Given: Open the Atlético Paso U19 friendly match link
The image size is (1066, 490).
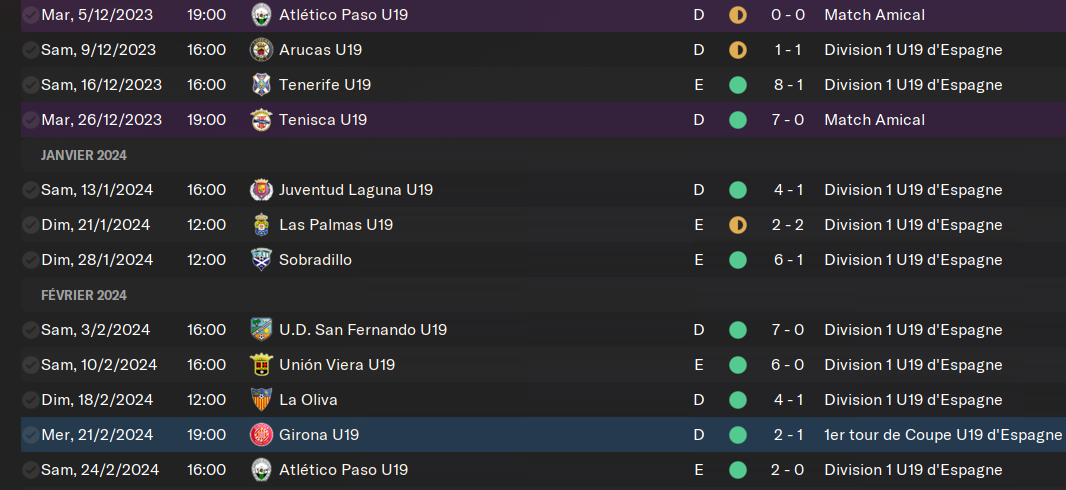Looking at the screenshot, I should [x=343, y=14].
